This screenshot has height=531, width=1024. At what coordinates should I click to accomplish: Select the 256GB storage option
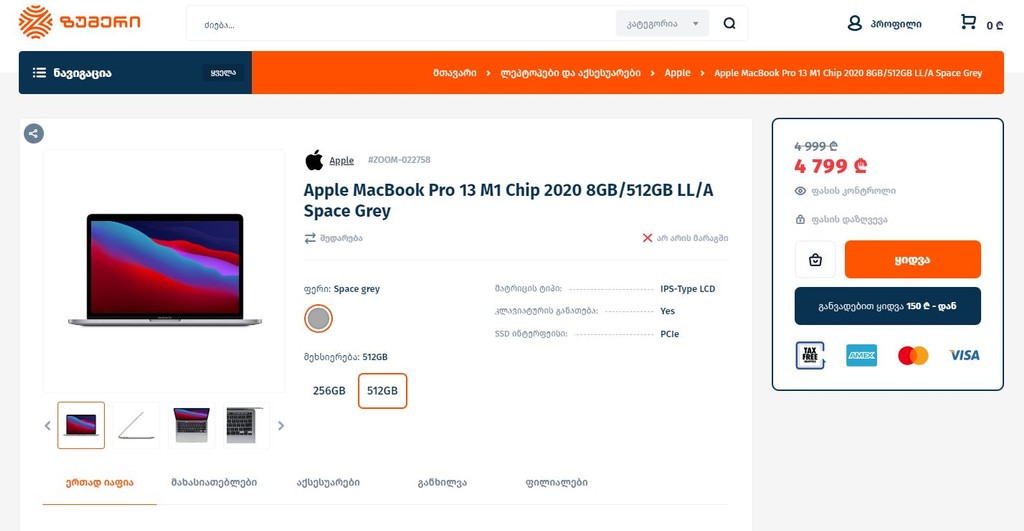pos(329,391)
